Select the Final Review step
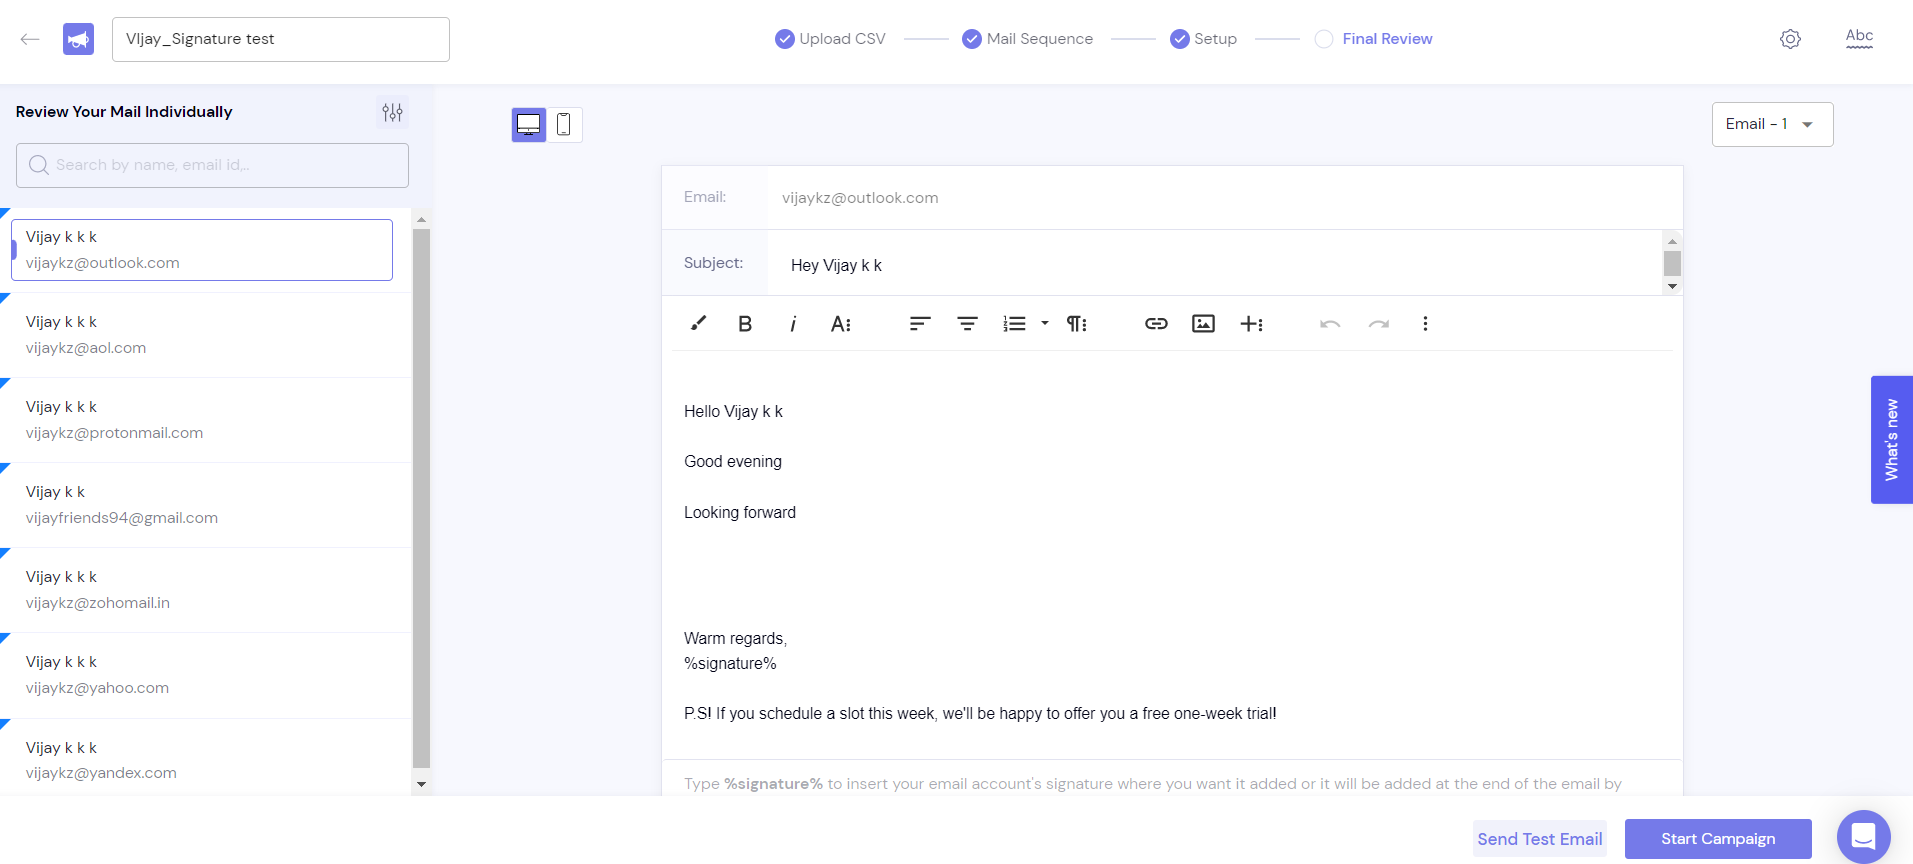Screen dimensions: 1913x864 (x=1373, y=39)
